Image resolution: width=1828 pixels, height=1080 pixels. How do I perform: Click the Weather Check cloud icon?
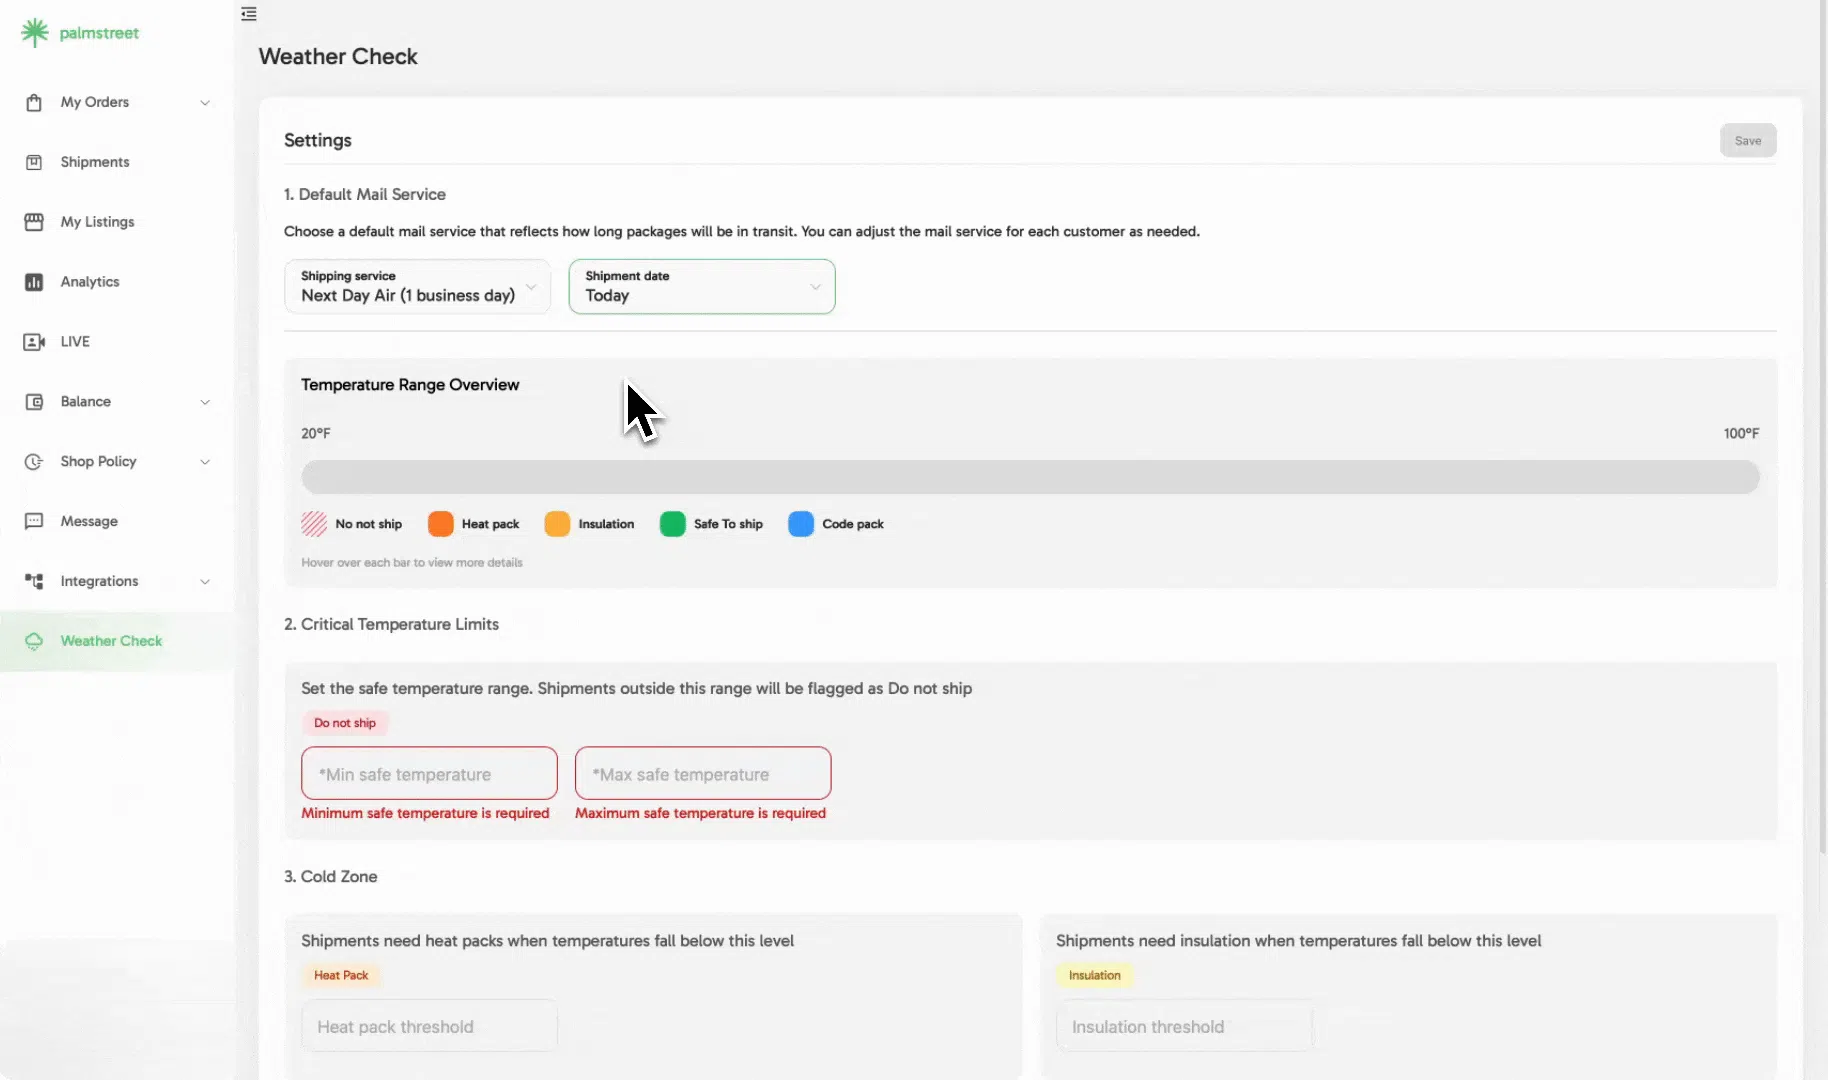34,641
